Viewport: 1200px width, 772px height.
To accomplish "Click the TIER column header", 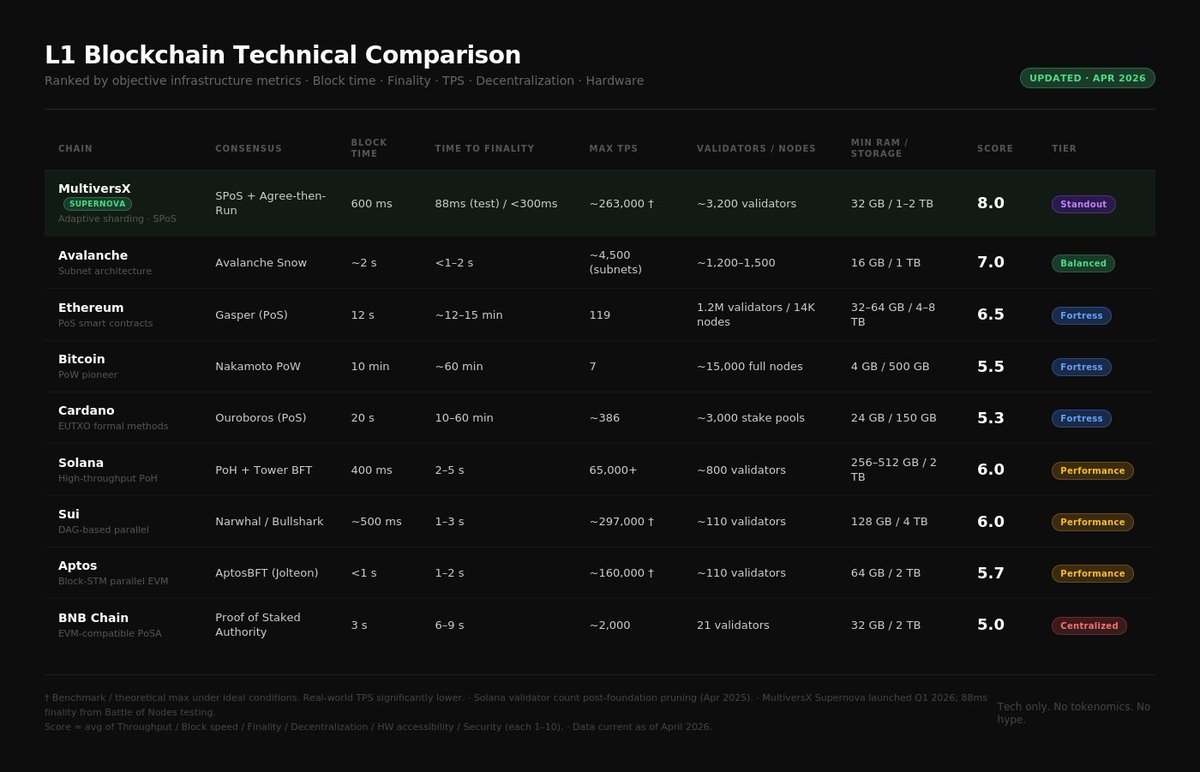I will (1064, 149).
